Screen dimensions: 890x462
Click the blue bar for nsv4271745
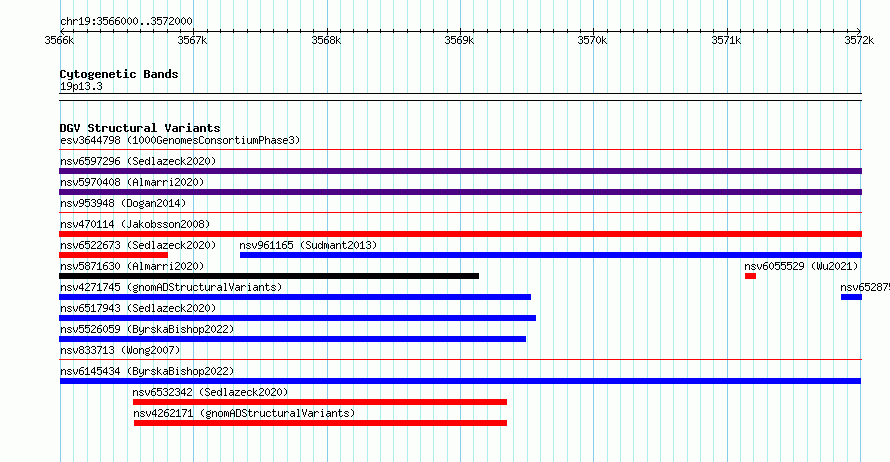point(295,297)
